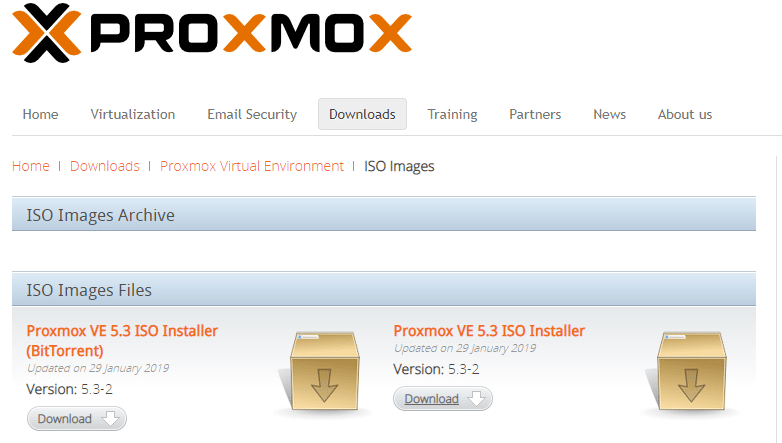Open the Virtualization menu

tap(133, 114)
